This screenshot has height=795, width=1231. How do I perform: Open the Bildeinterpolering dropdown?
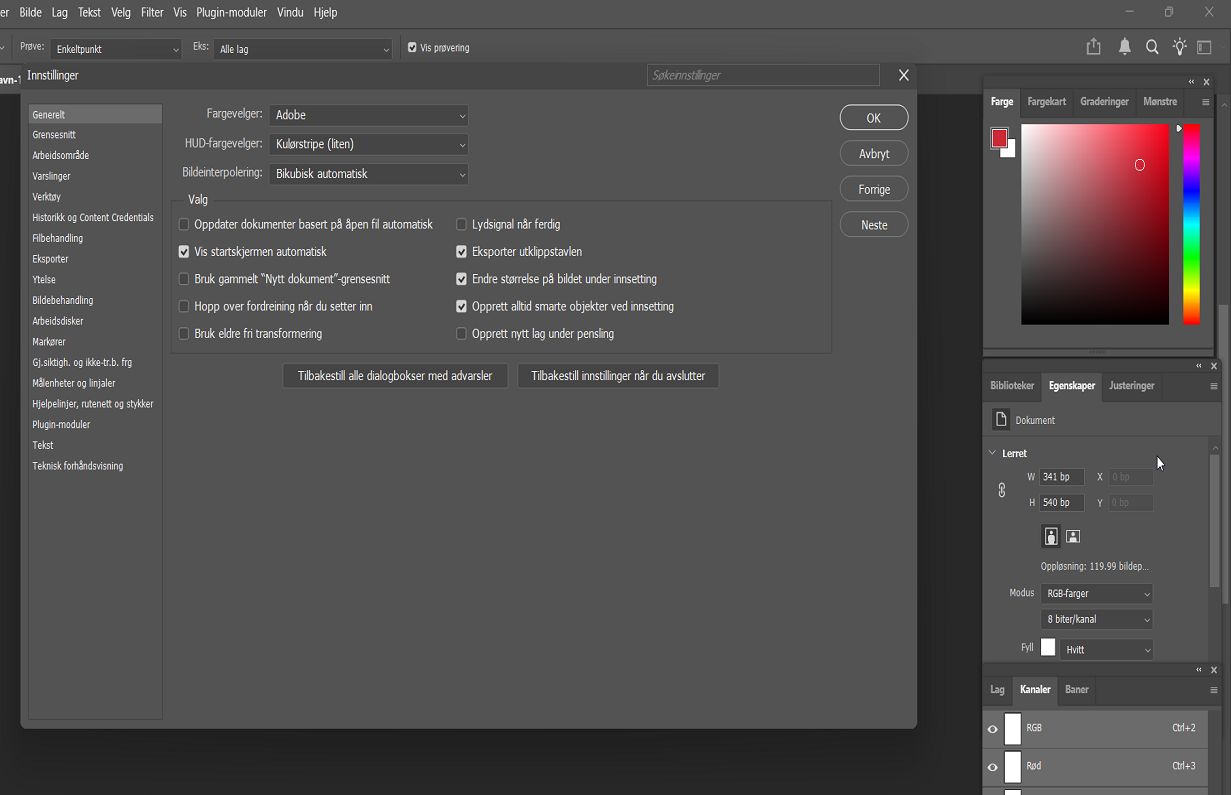(x=368, y=174)
